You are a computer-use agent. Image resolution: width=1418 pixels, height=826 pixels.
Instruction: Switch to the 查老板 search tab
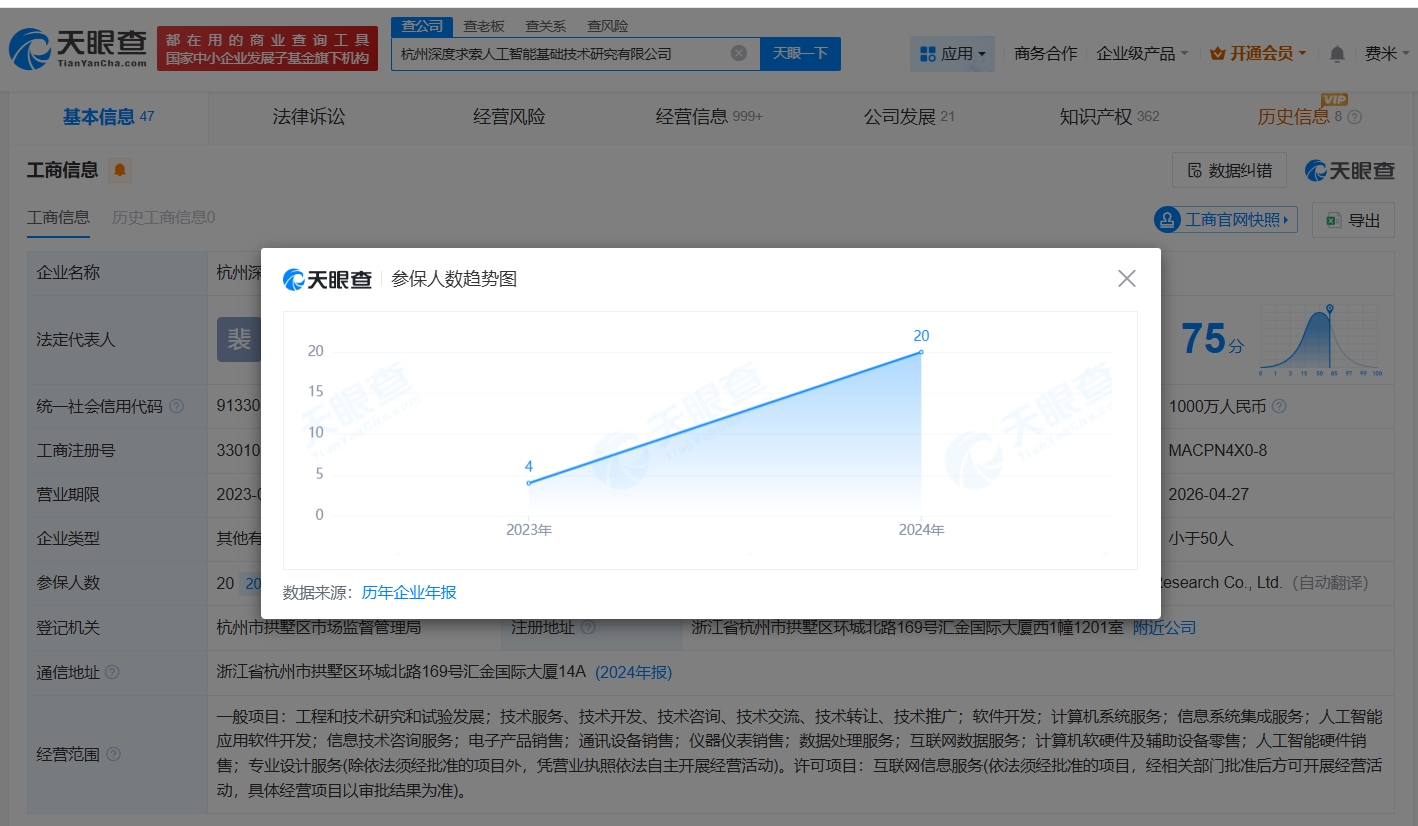pyautogui.click(x=484, y=26)
